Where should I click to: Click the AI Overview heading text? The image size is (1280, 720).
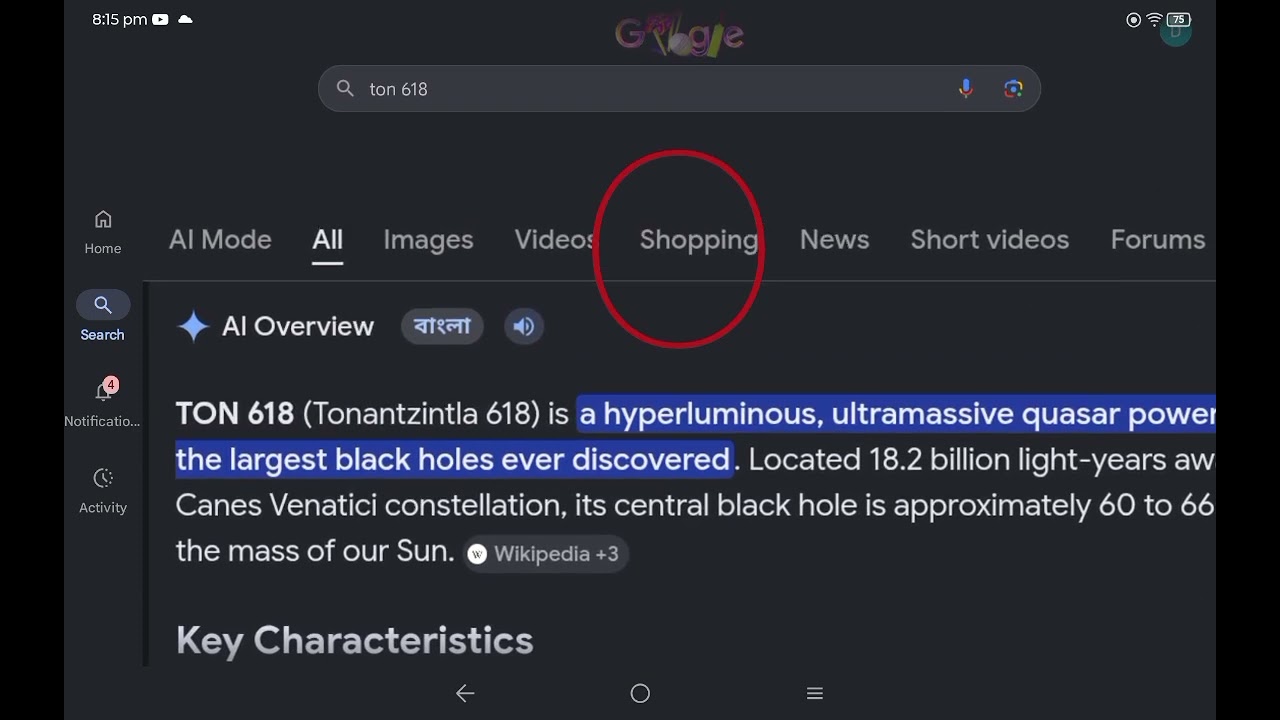[298, 326]
